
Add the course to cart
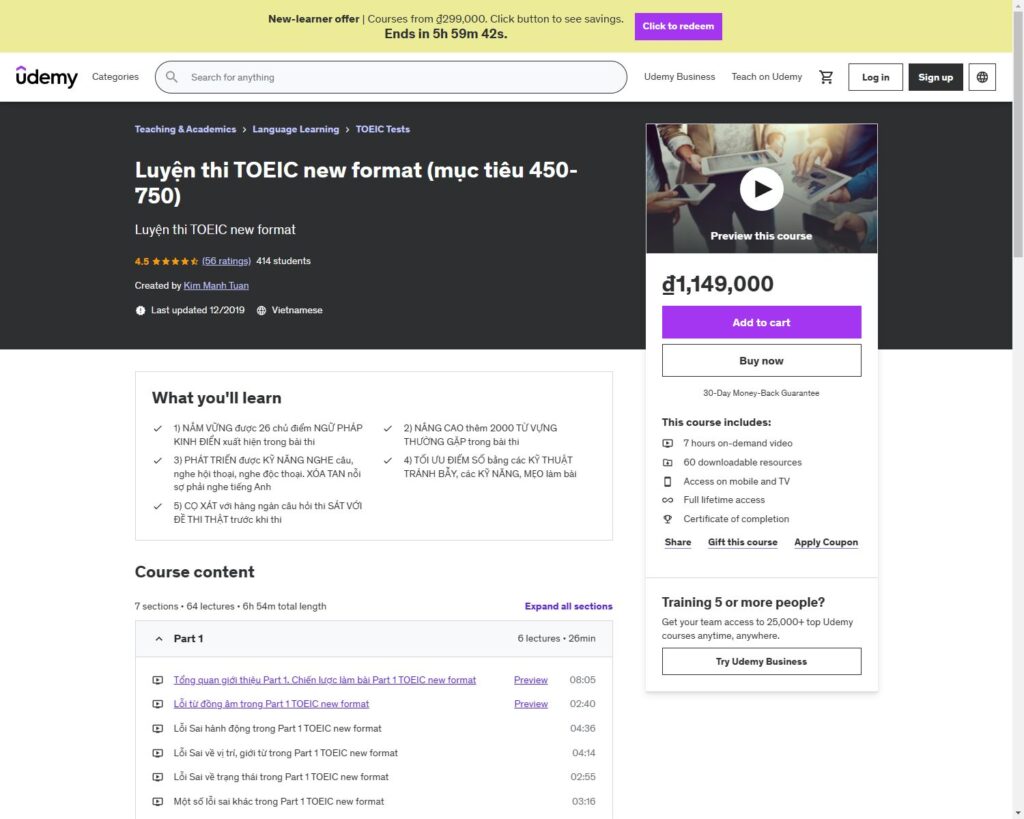tap(761, 323)
